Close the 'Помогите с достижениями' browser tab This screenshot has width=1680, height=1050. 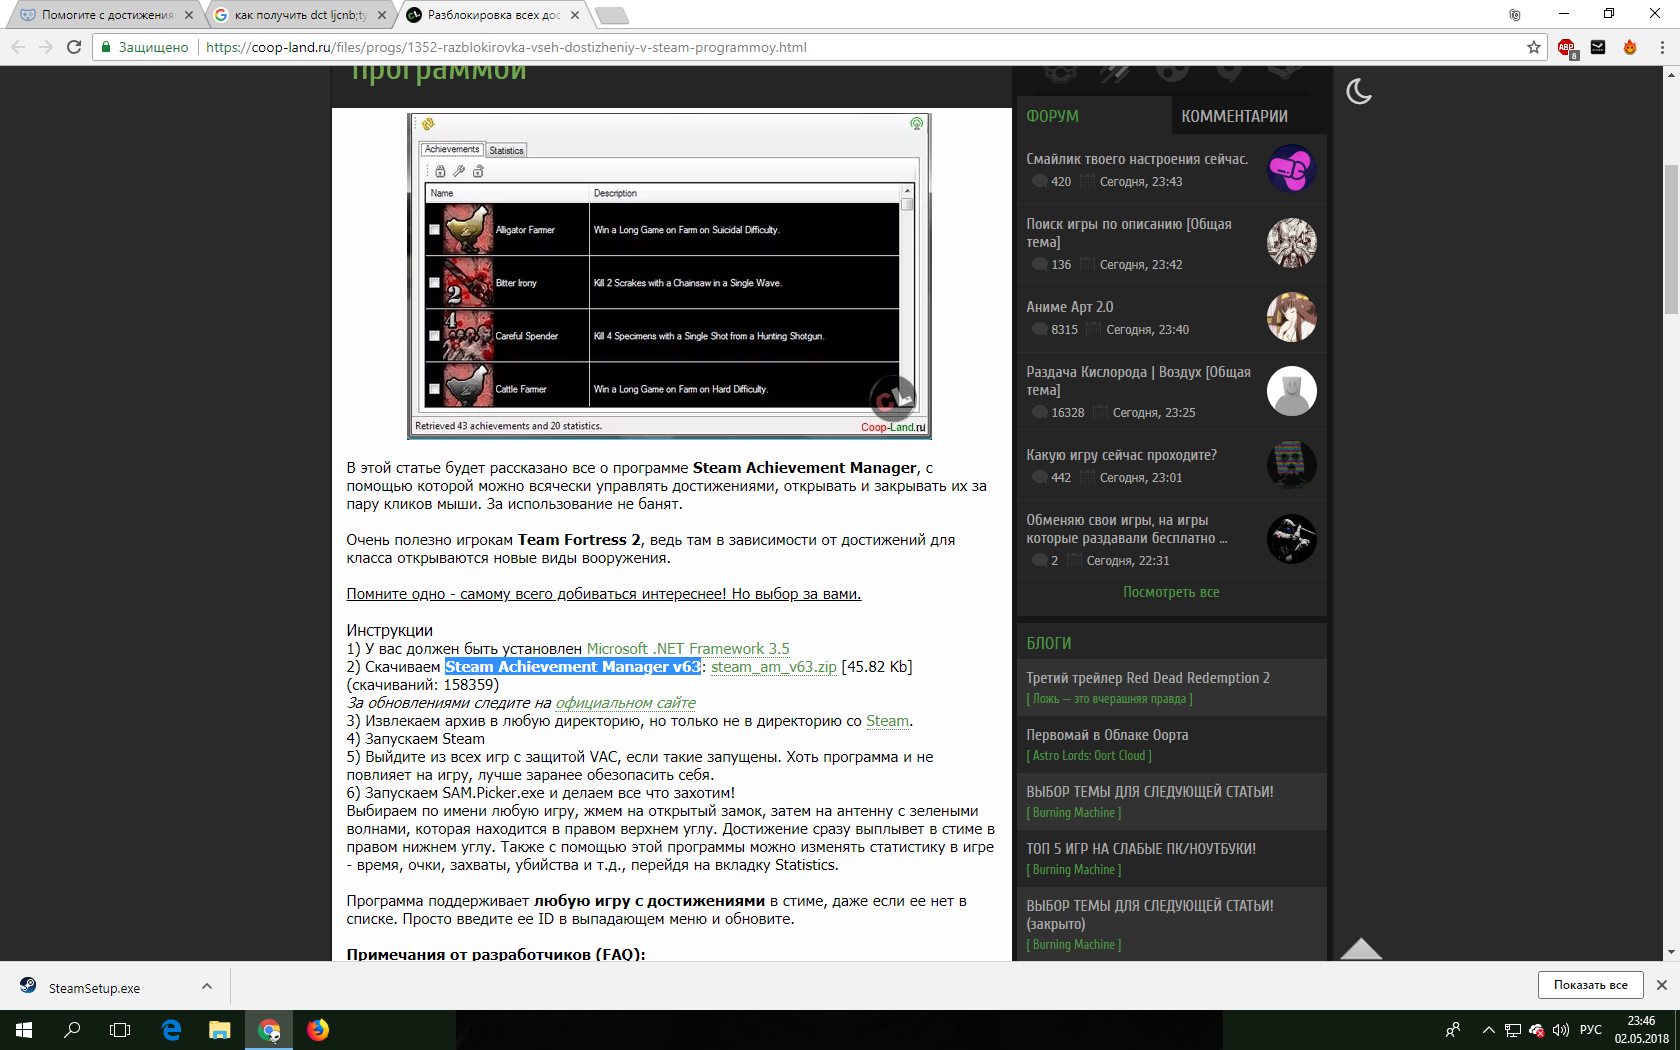coord(189,15)
